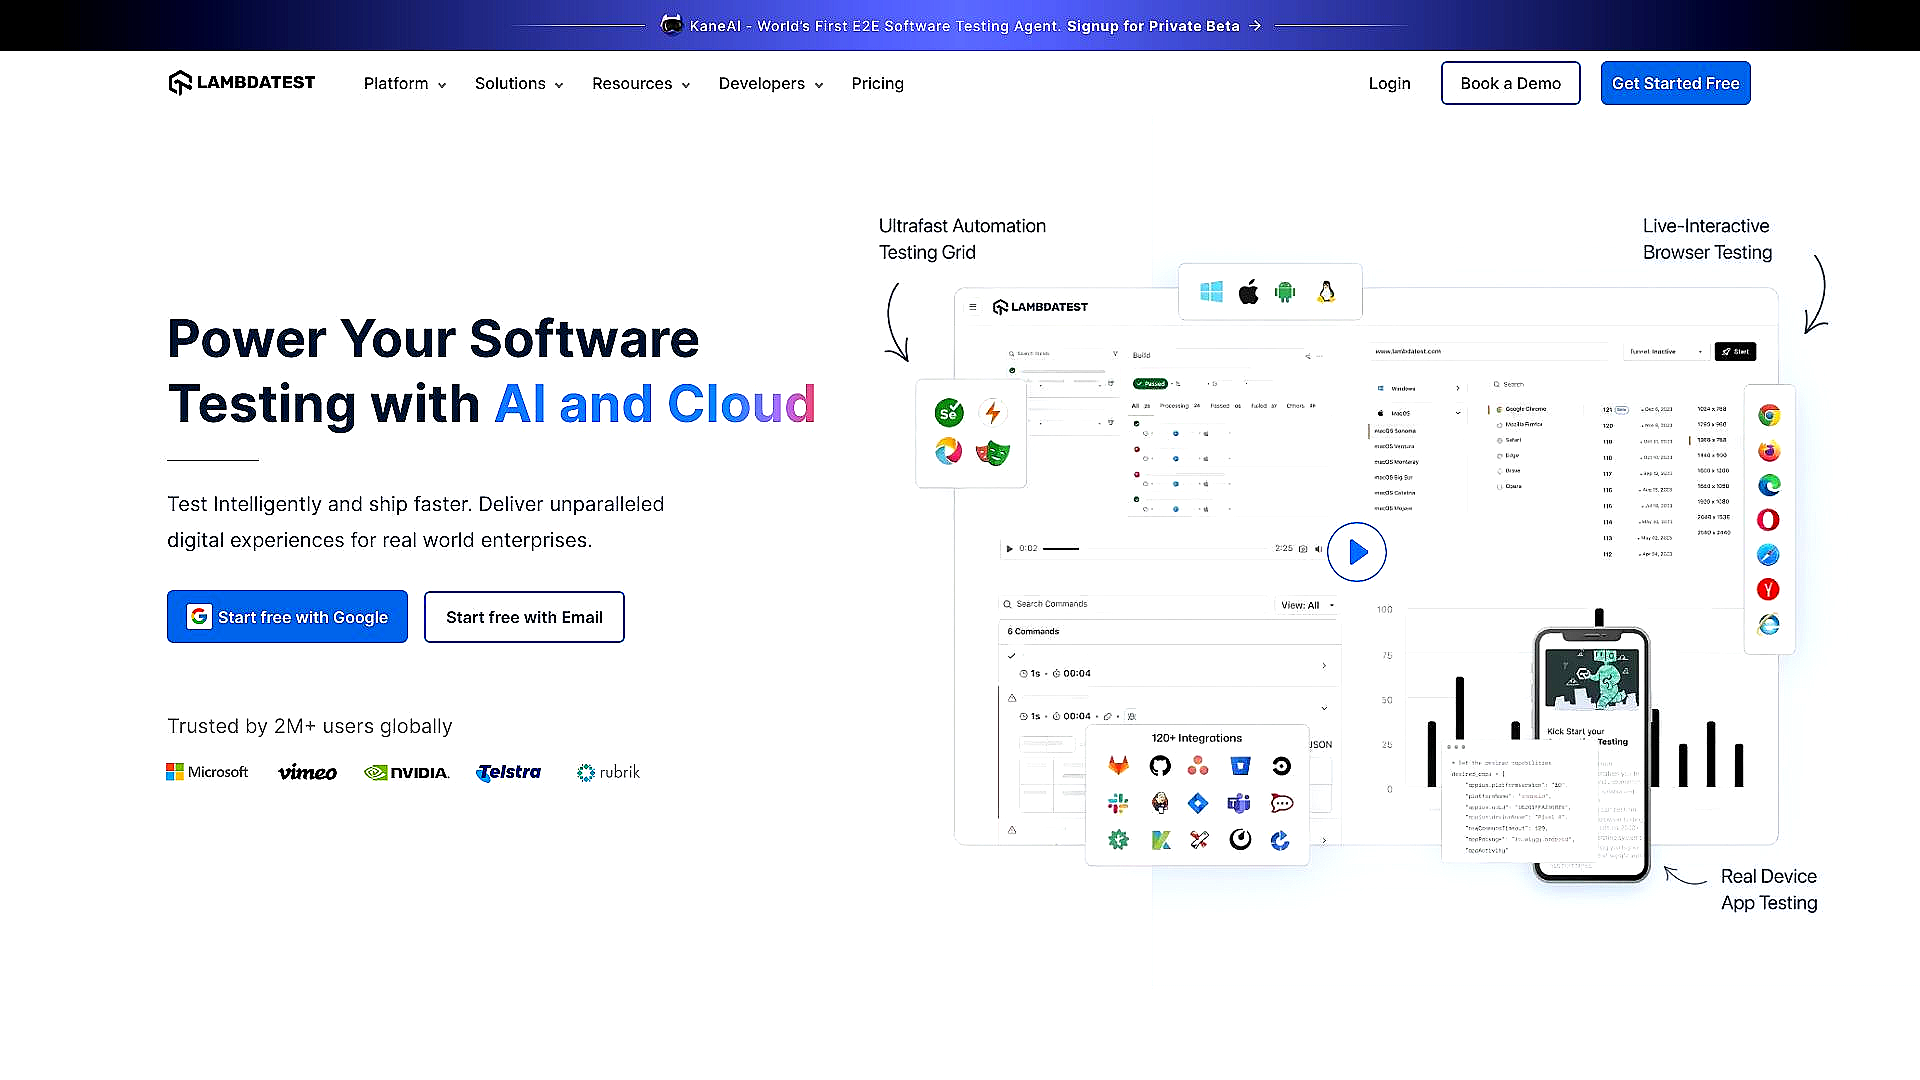Click the Internet Explorer icon
The height and width of the screenshot is (1080, 1920).
click(x=1769, y=624)
